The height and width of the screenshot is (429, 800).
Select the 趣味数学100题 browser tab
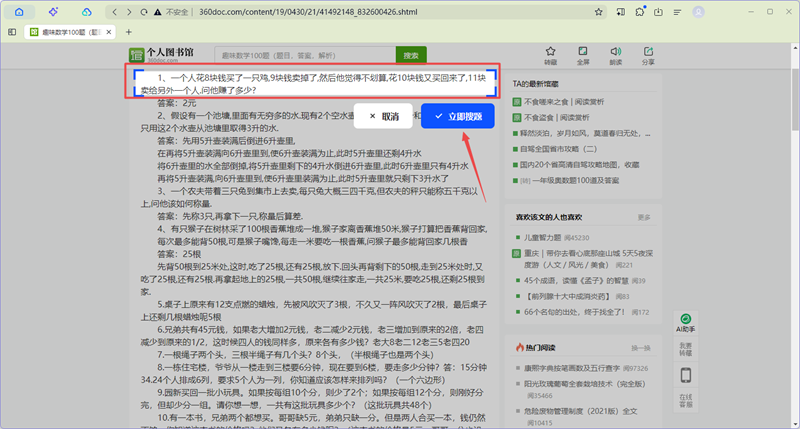tap(70, 32)
